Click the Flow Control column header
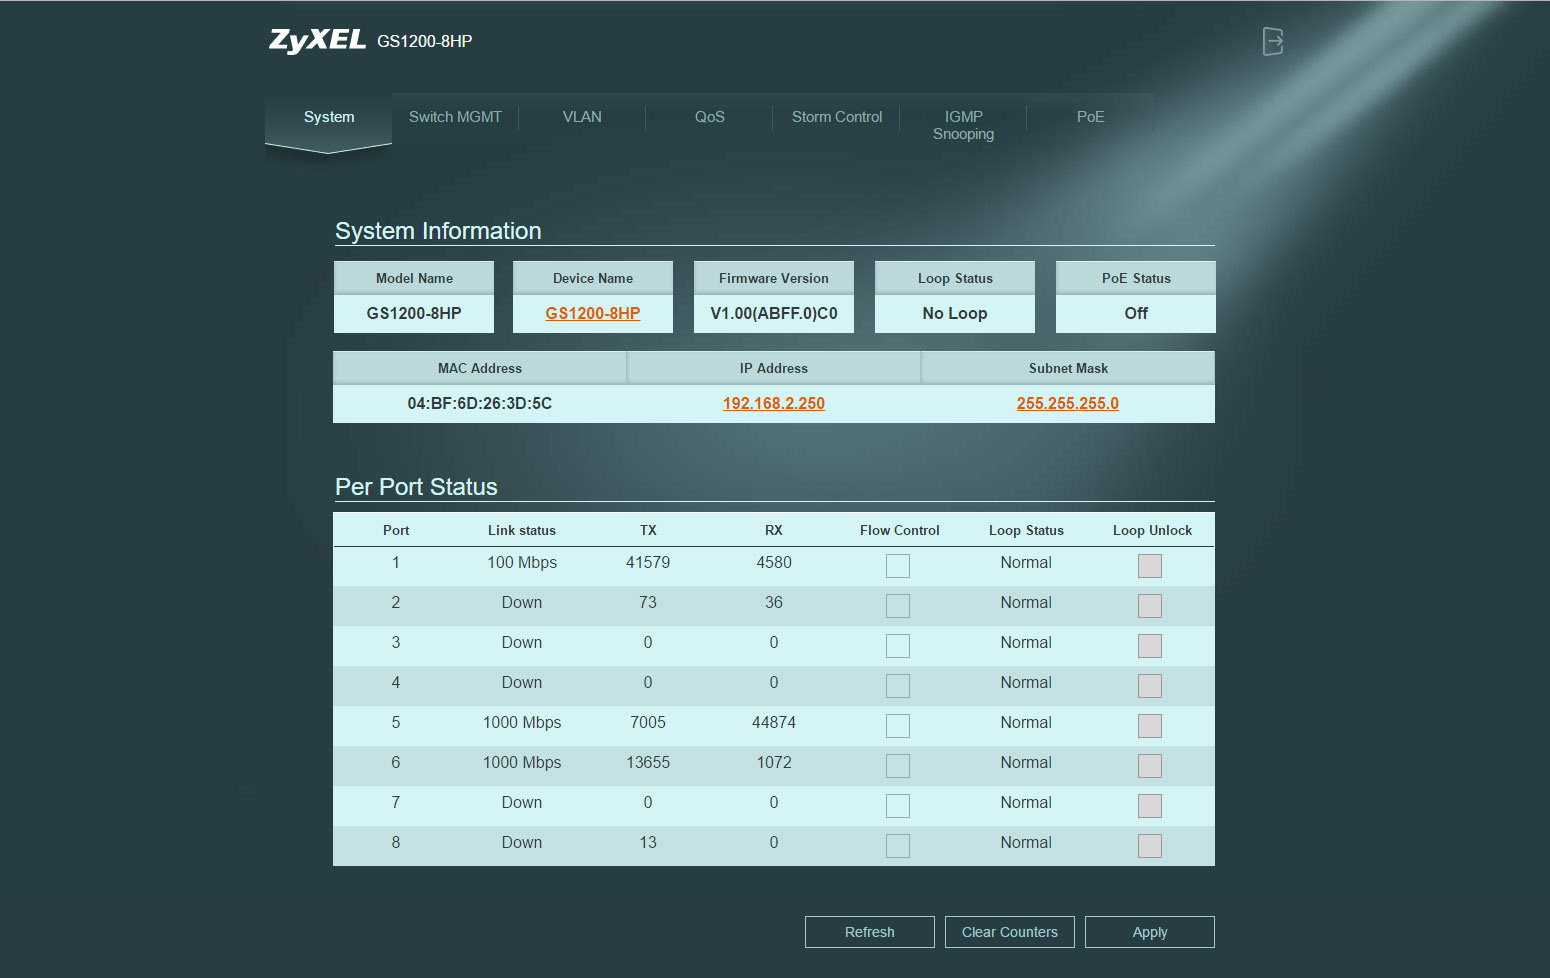 click(900, 530)
